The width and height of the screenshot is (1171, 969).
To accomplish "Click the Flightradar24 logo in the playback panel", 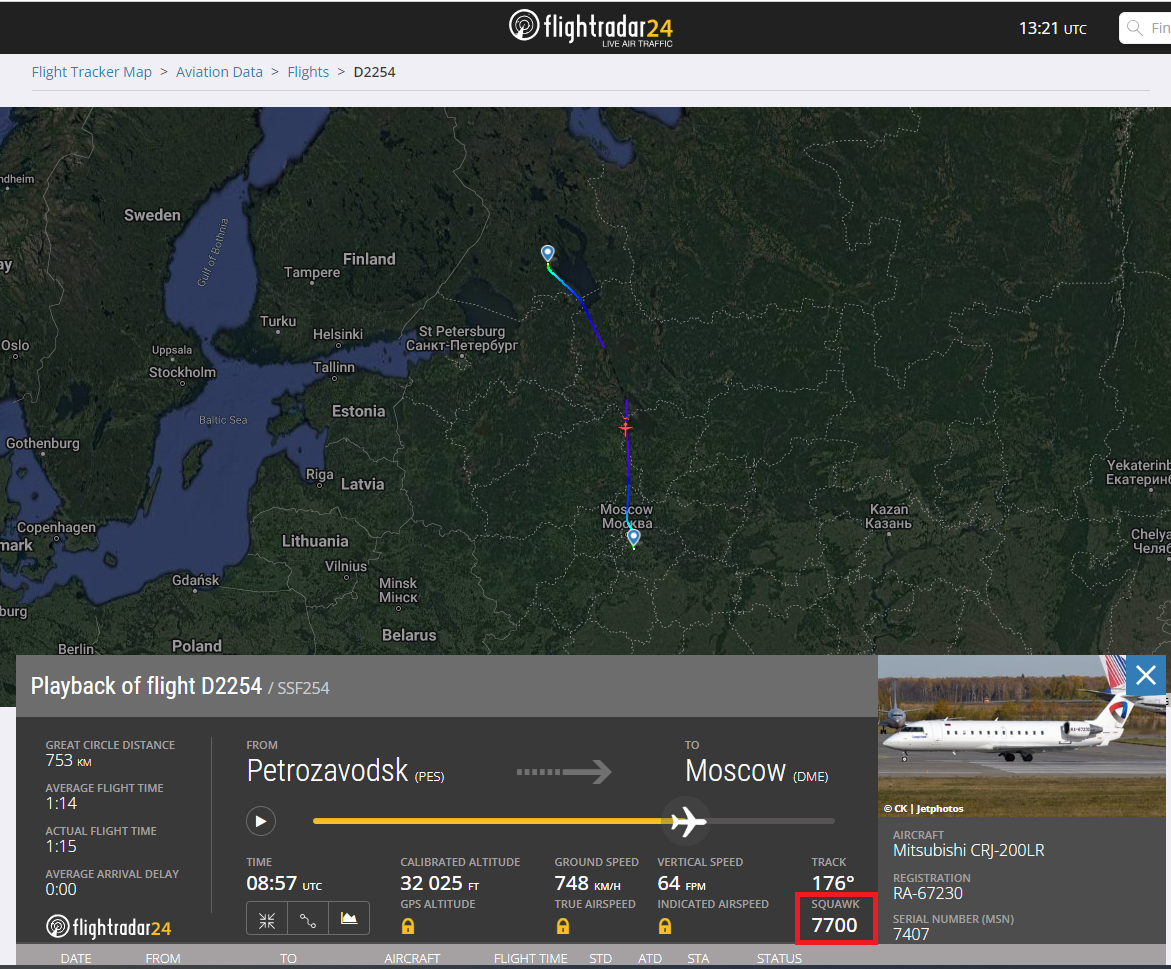I will (108, 927).
